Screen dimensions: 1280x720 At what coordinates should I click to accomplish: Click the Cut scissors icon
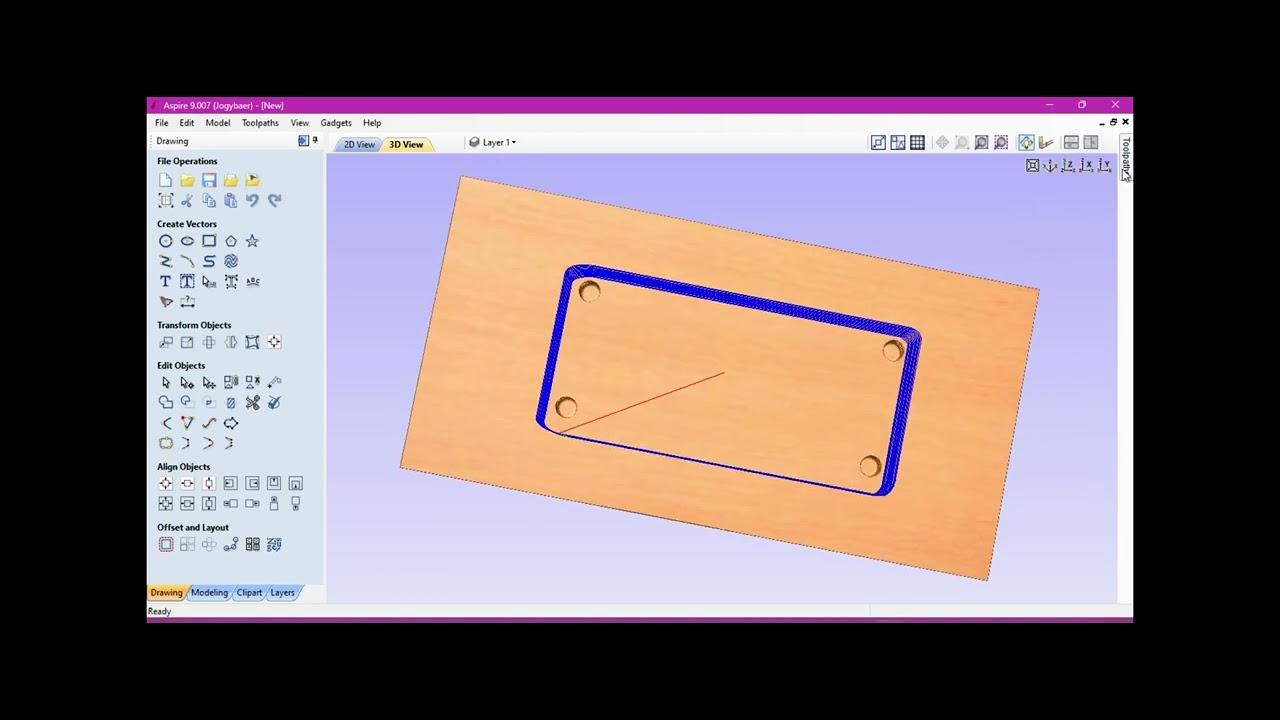coord(187,200)
